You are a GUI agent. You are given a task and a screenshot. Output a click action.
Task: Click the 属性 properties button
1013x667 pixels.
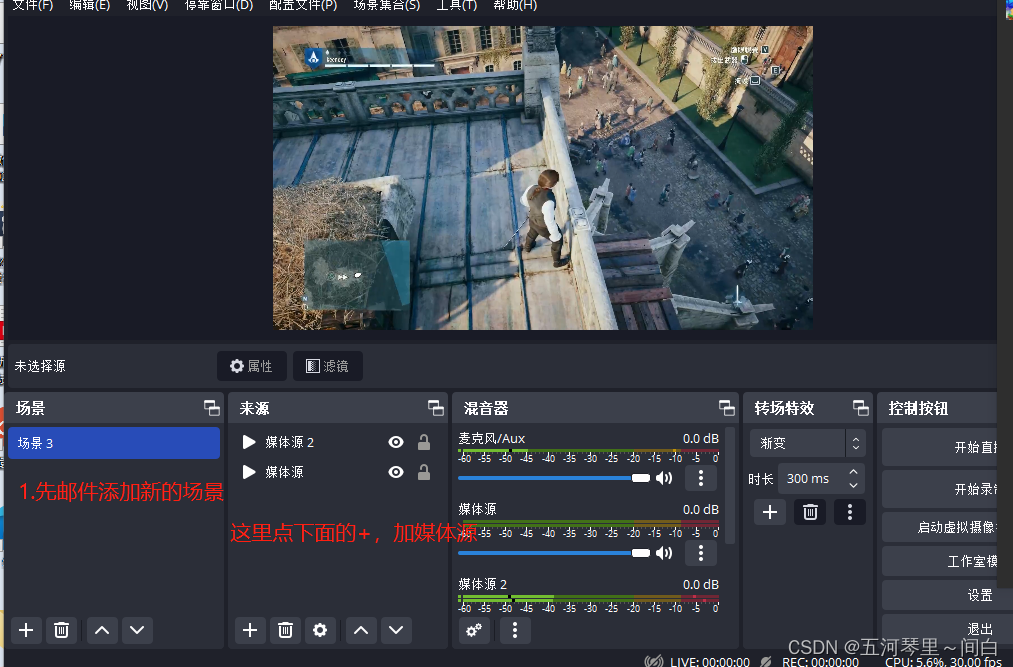tap(251, 366)
